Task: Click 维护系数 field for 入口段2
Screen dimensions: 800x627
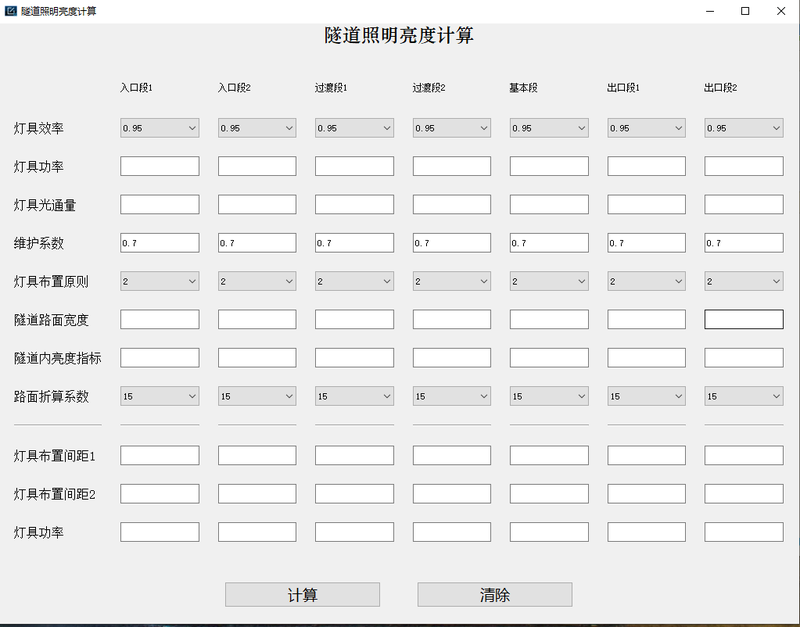Action: coord(257,243)
